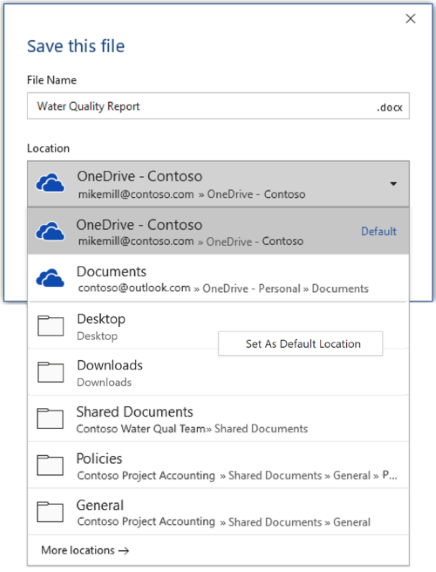Select OneDrive - Contoso title in the list
The width and height of the screenshot is (436, 572).
click(139, 225)
